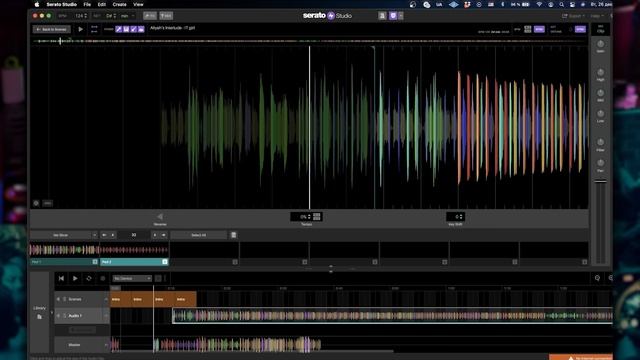
Task: Click the record button in the song transport
Action: coord(103,278)
